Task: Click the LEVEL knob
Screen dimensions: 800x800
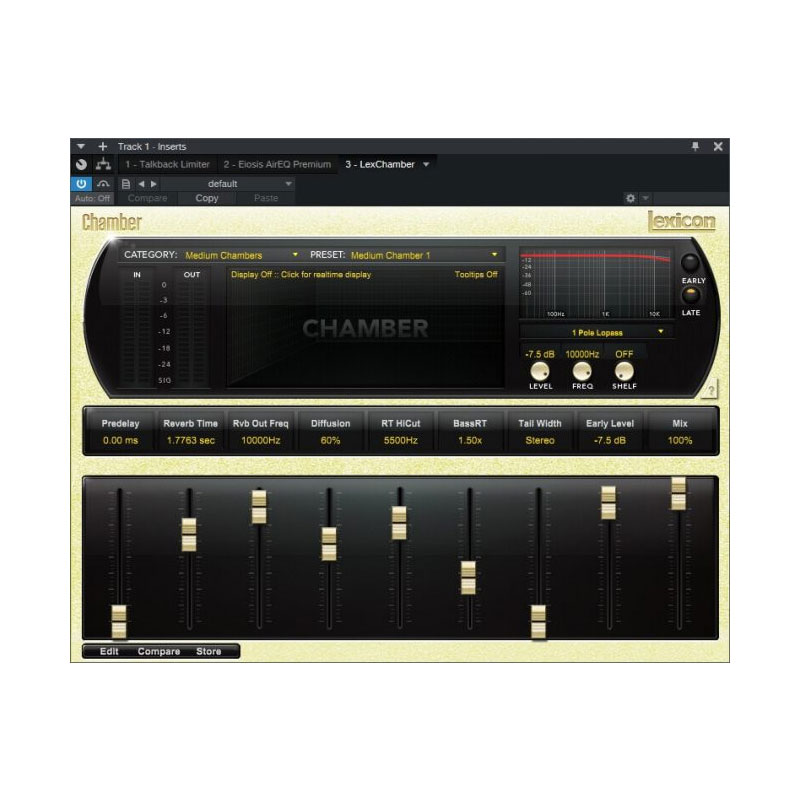Action: [540, 371]
